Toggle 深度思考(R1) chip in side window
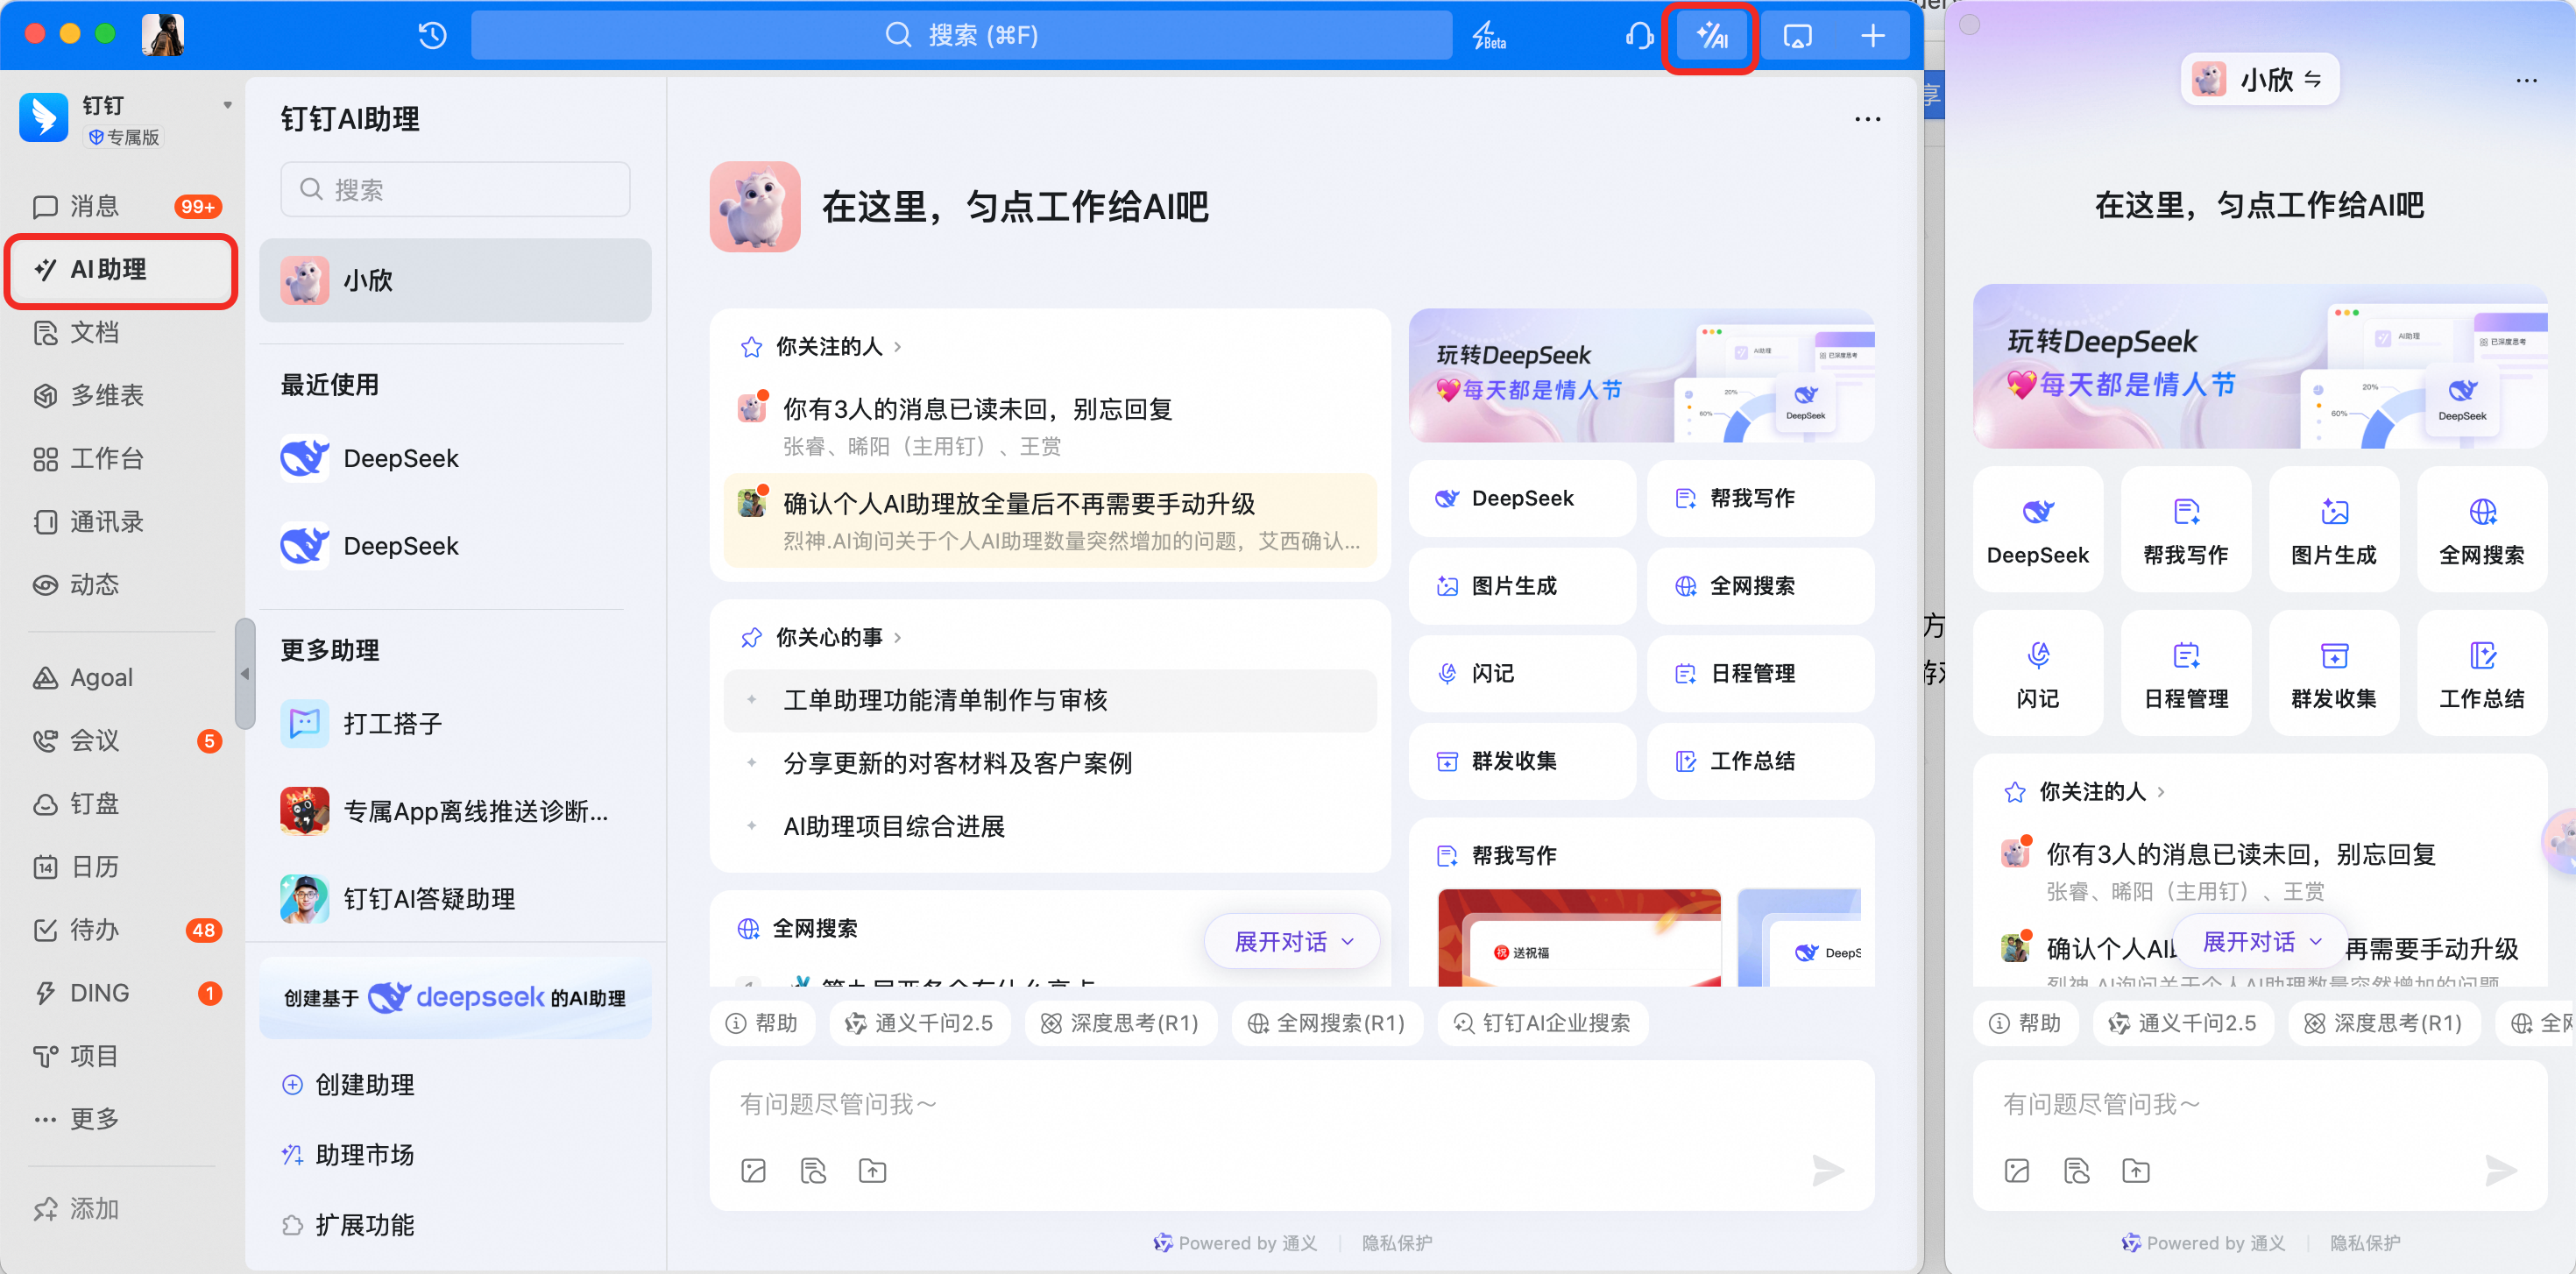2576x1274 pixels. point(2384,1023)
